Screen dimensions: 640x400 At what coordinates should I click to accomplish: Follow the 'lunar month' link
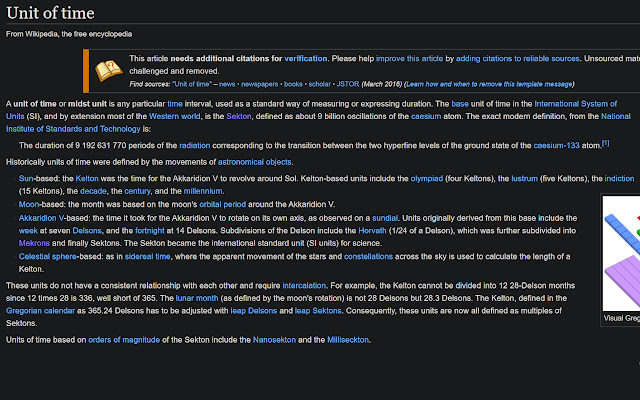197,298
